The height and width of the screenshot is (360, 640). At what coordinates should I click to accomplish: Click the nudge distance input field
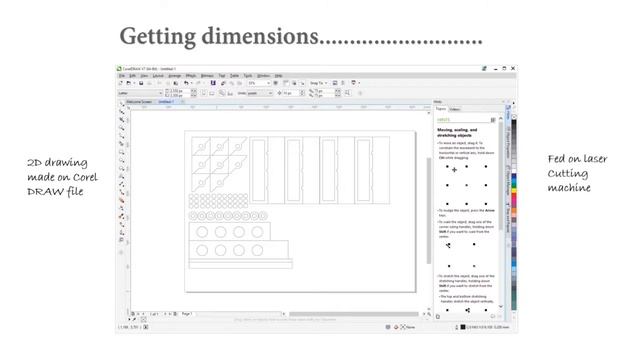coord(292,93)
